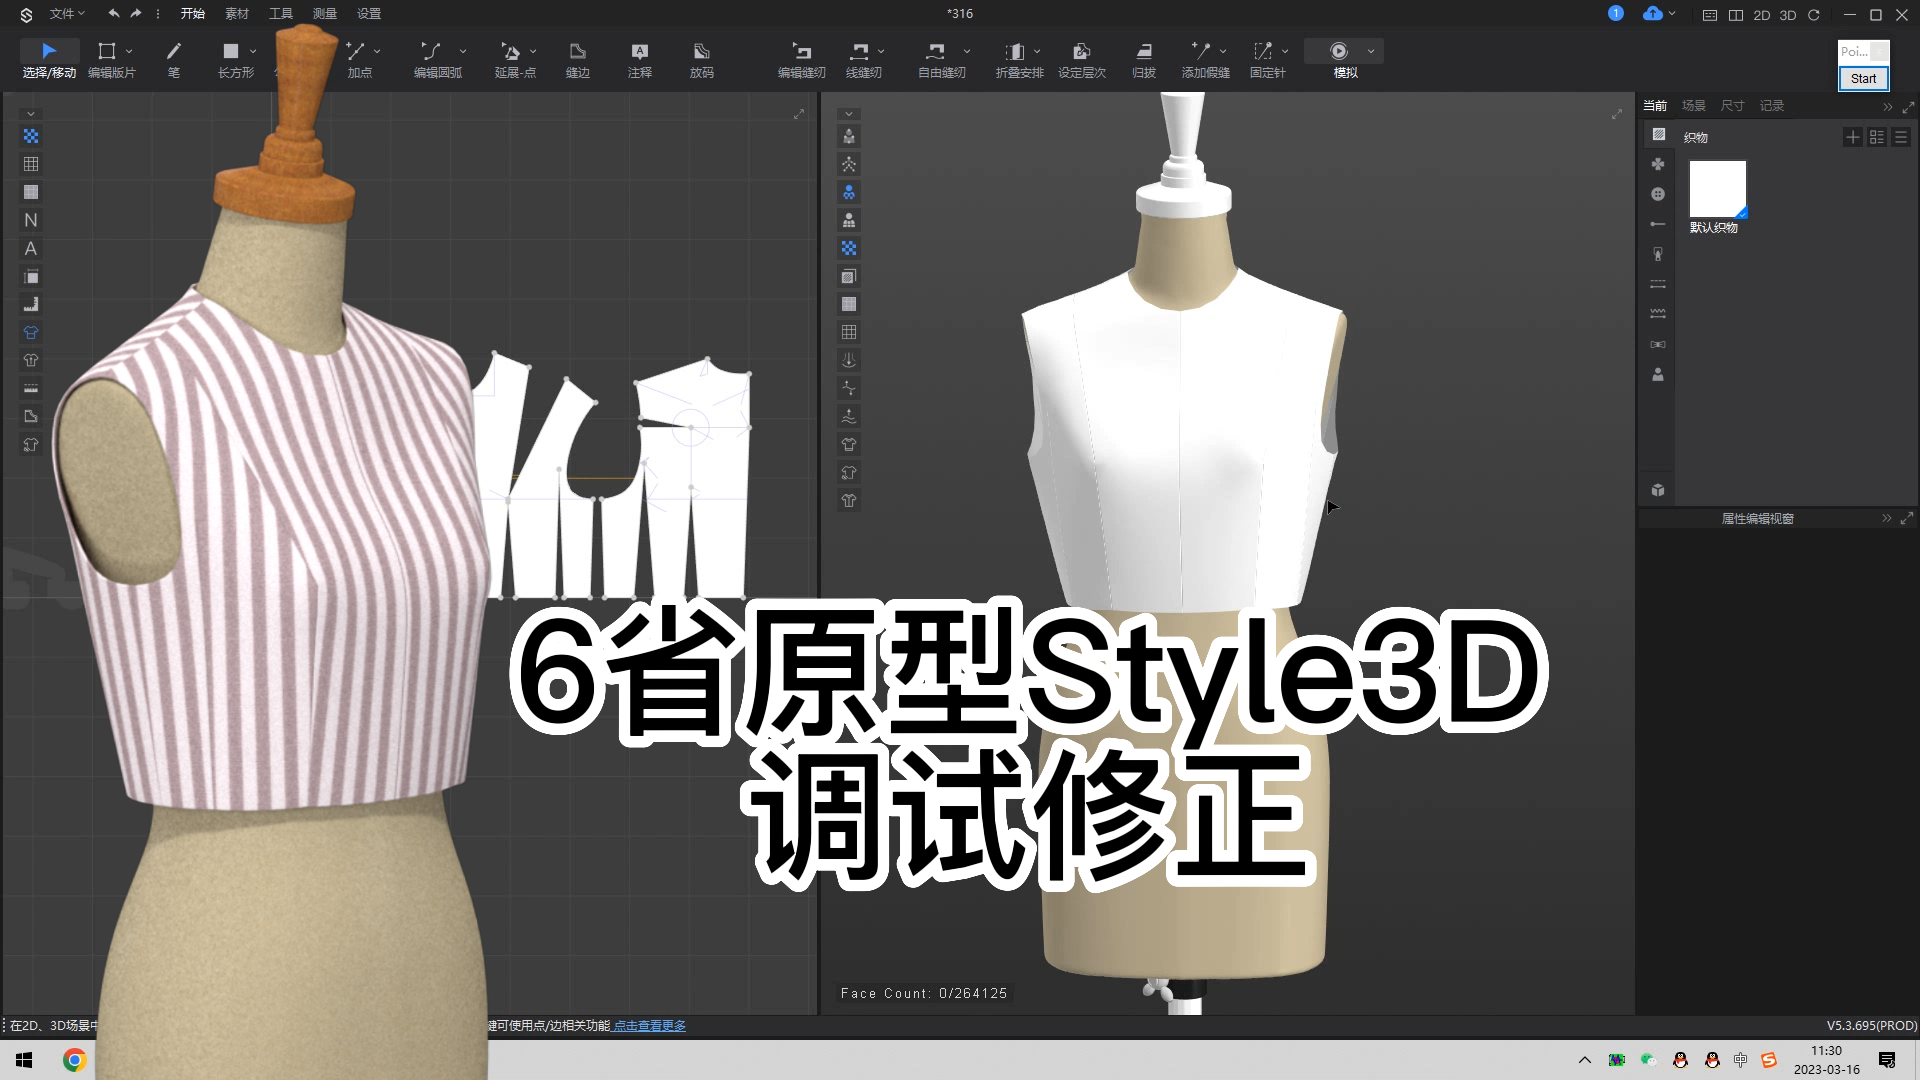Toggle the grid display in 2D window
The height and width of the screenshot is (1080, 1920).
(x=31, y=164)
